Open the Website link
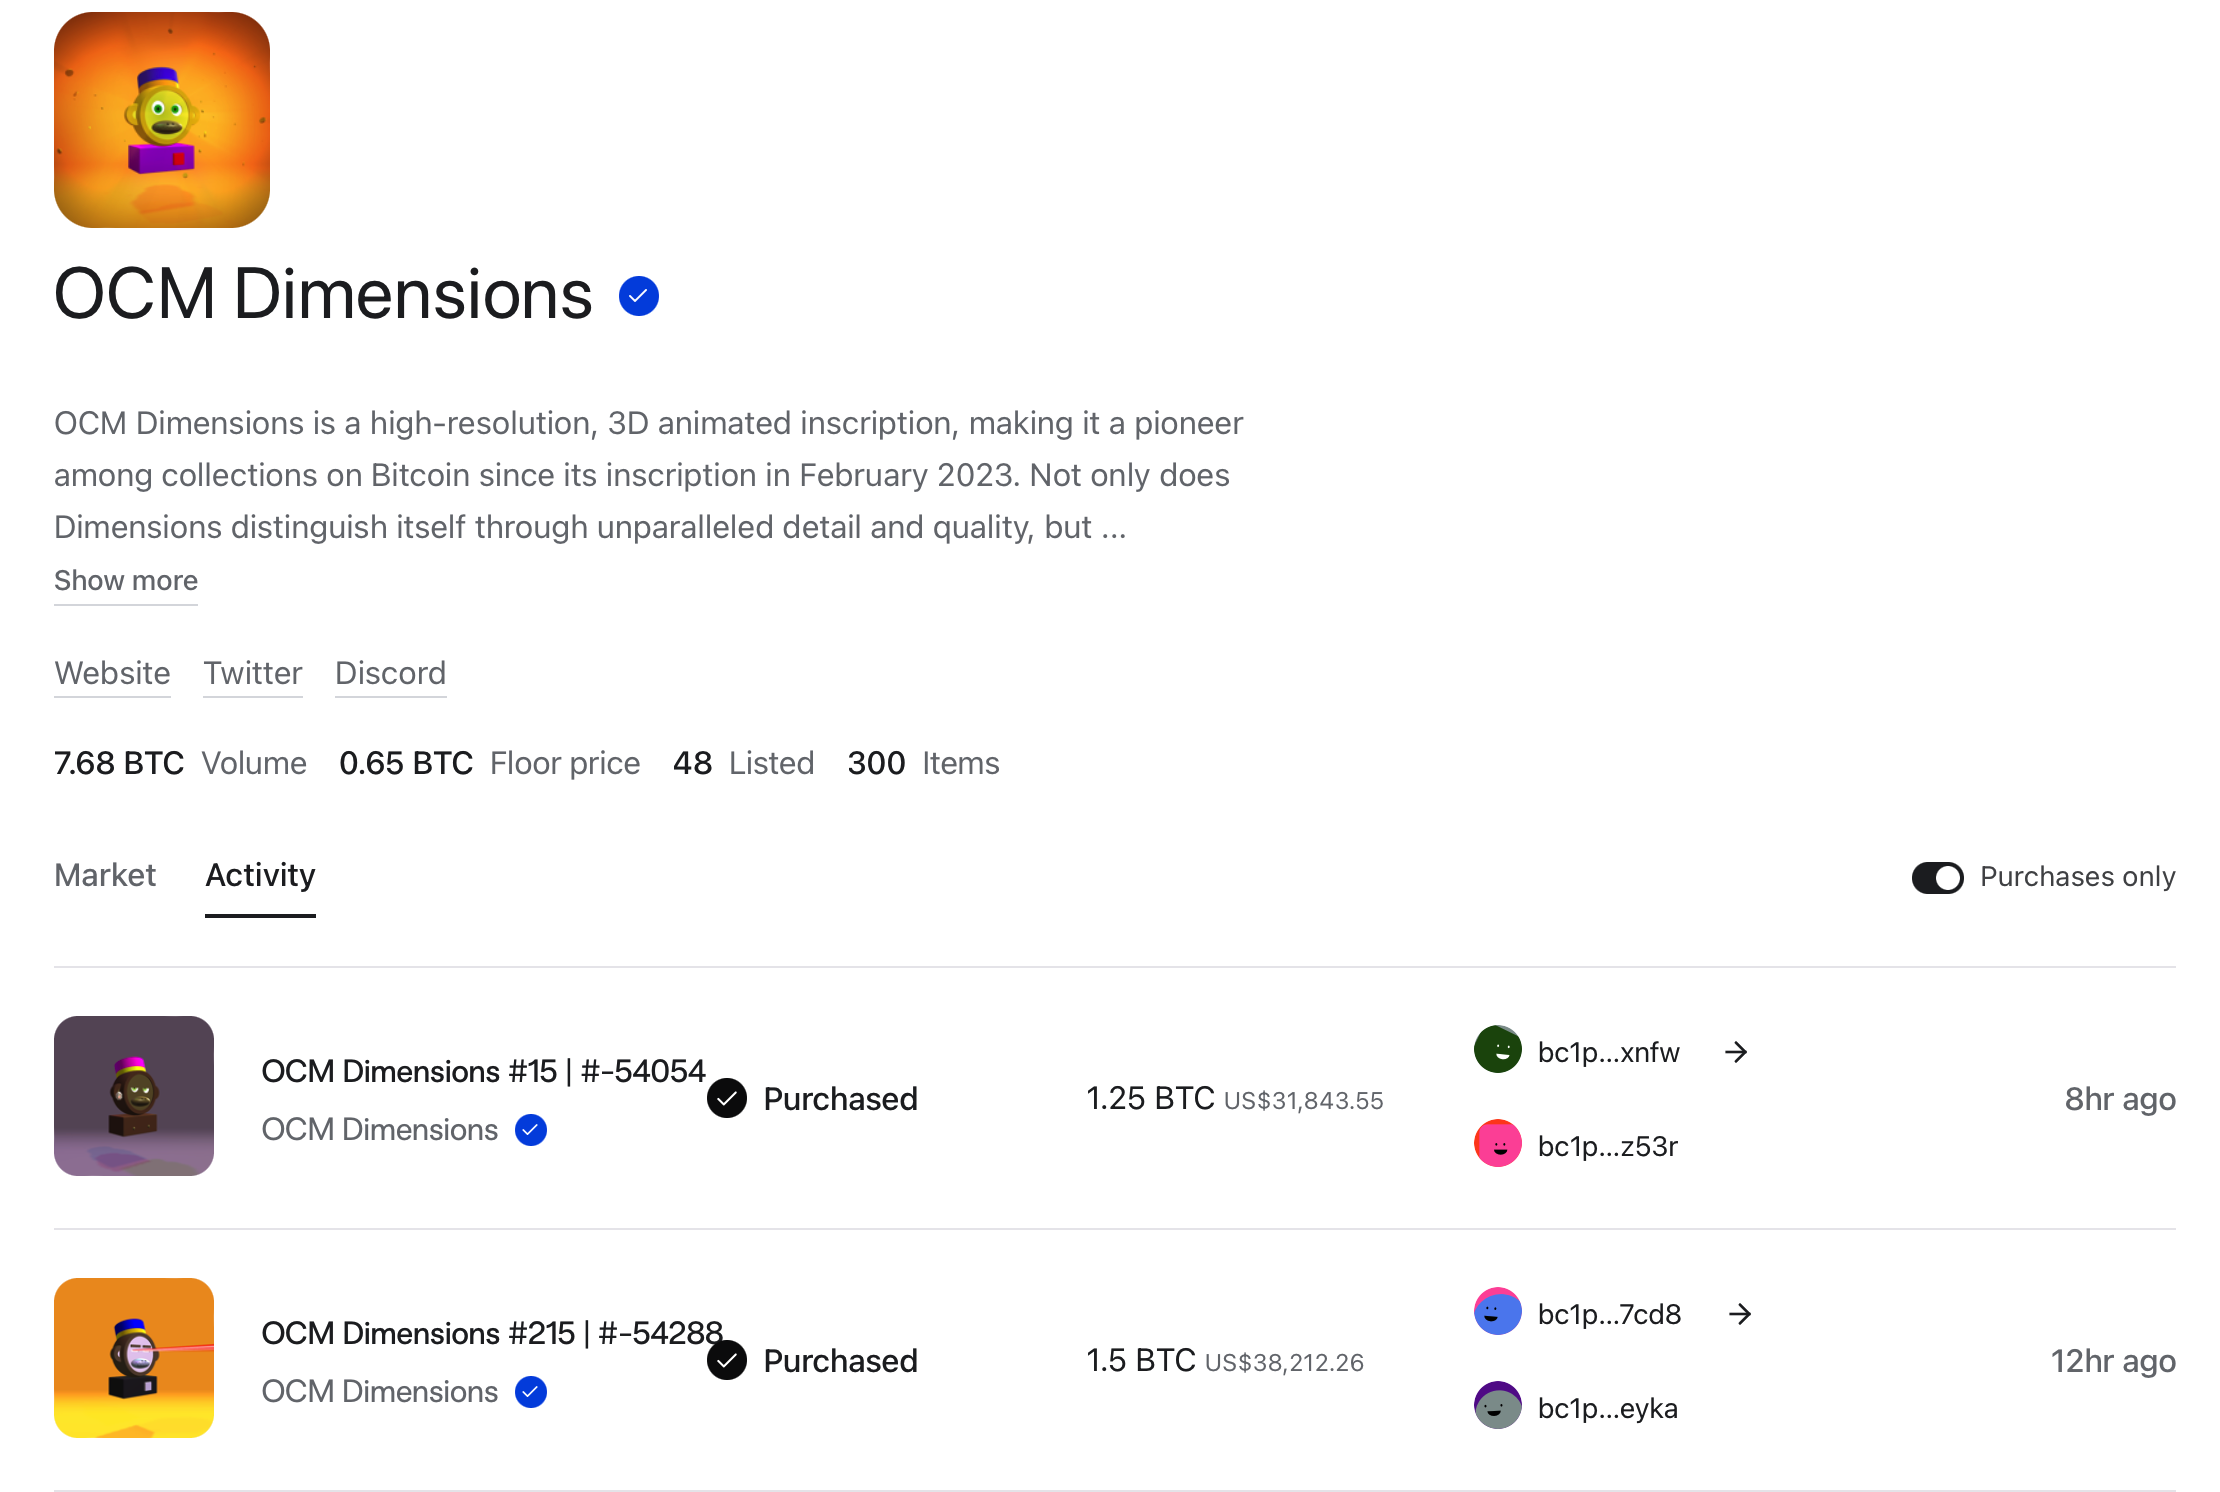2220x1492 pixels. [112, 673]
